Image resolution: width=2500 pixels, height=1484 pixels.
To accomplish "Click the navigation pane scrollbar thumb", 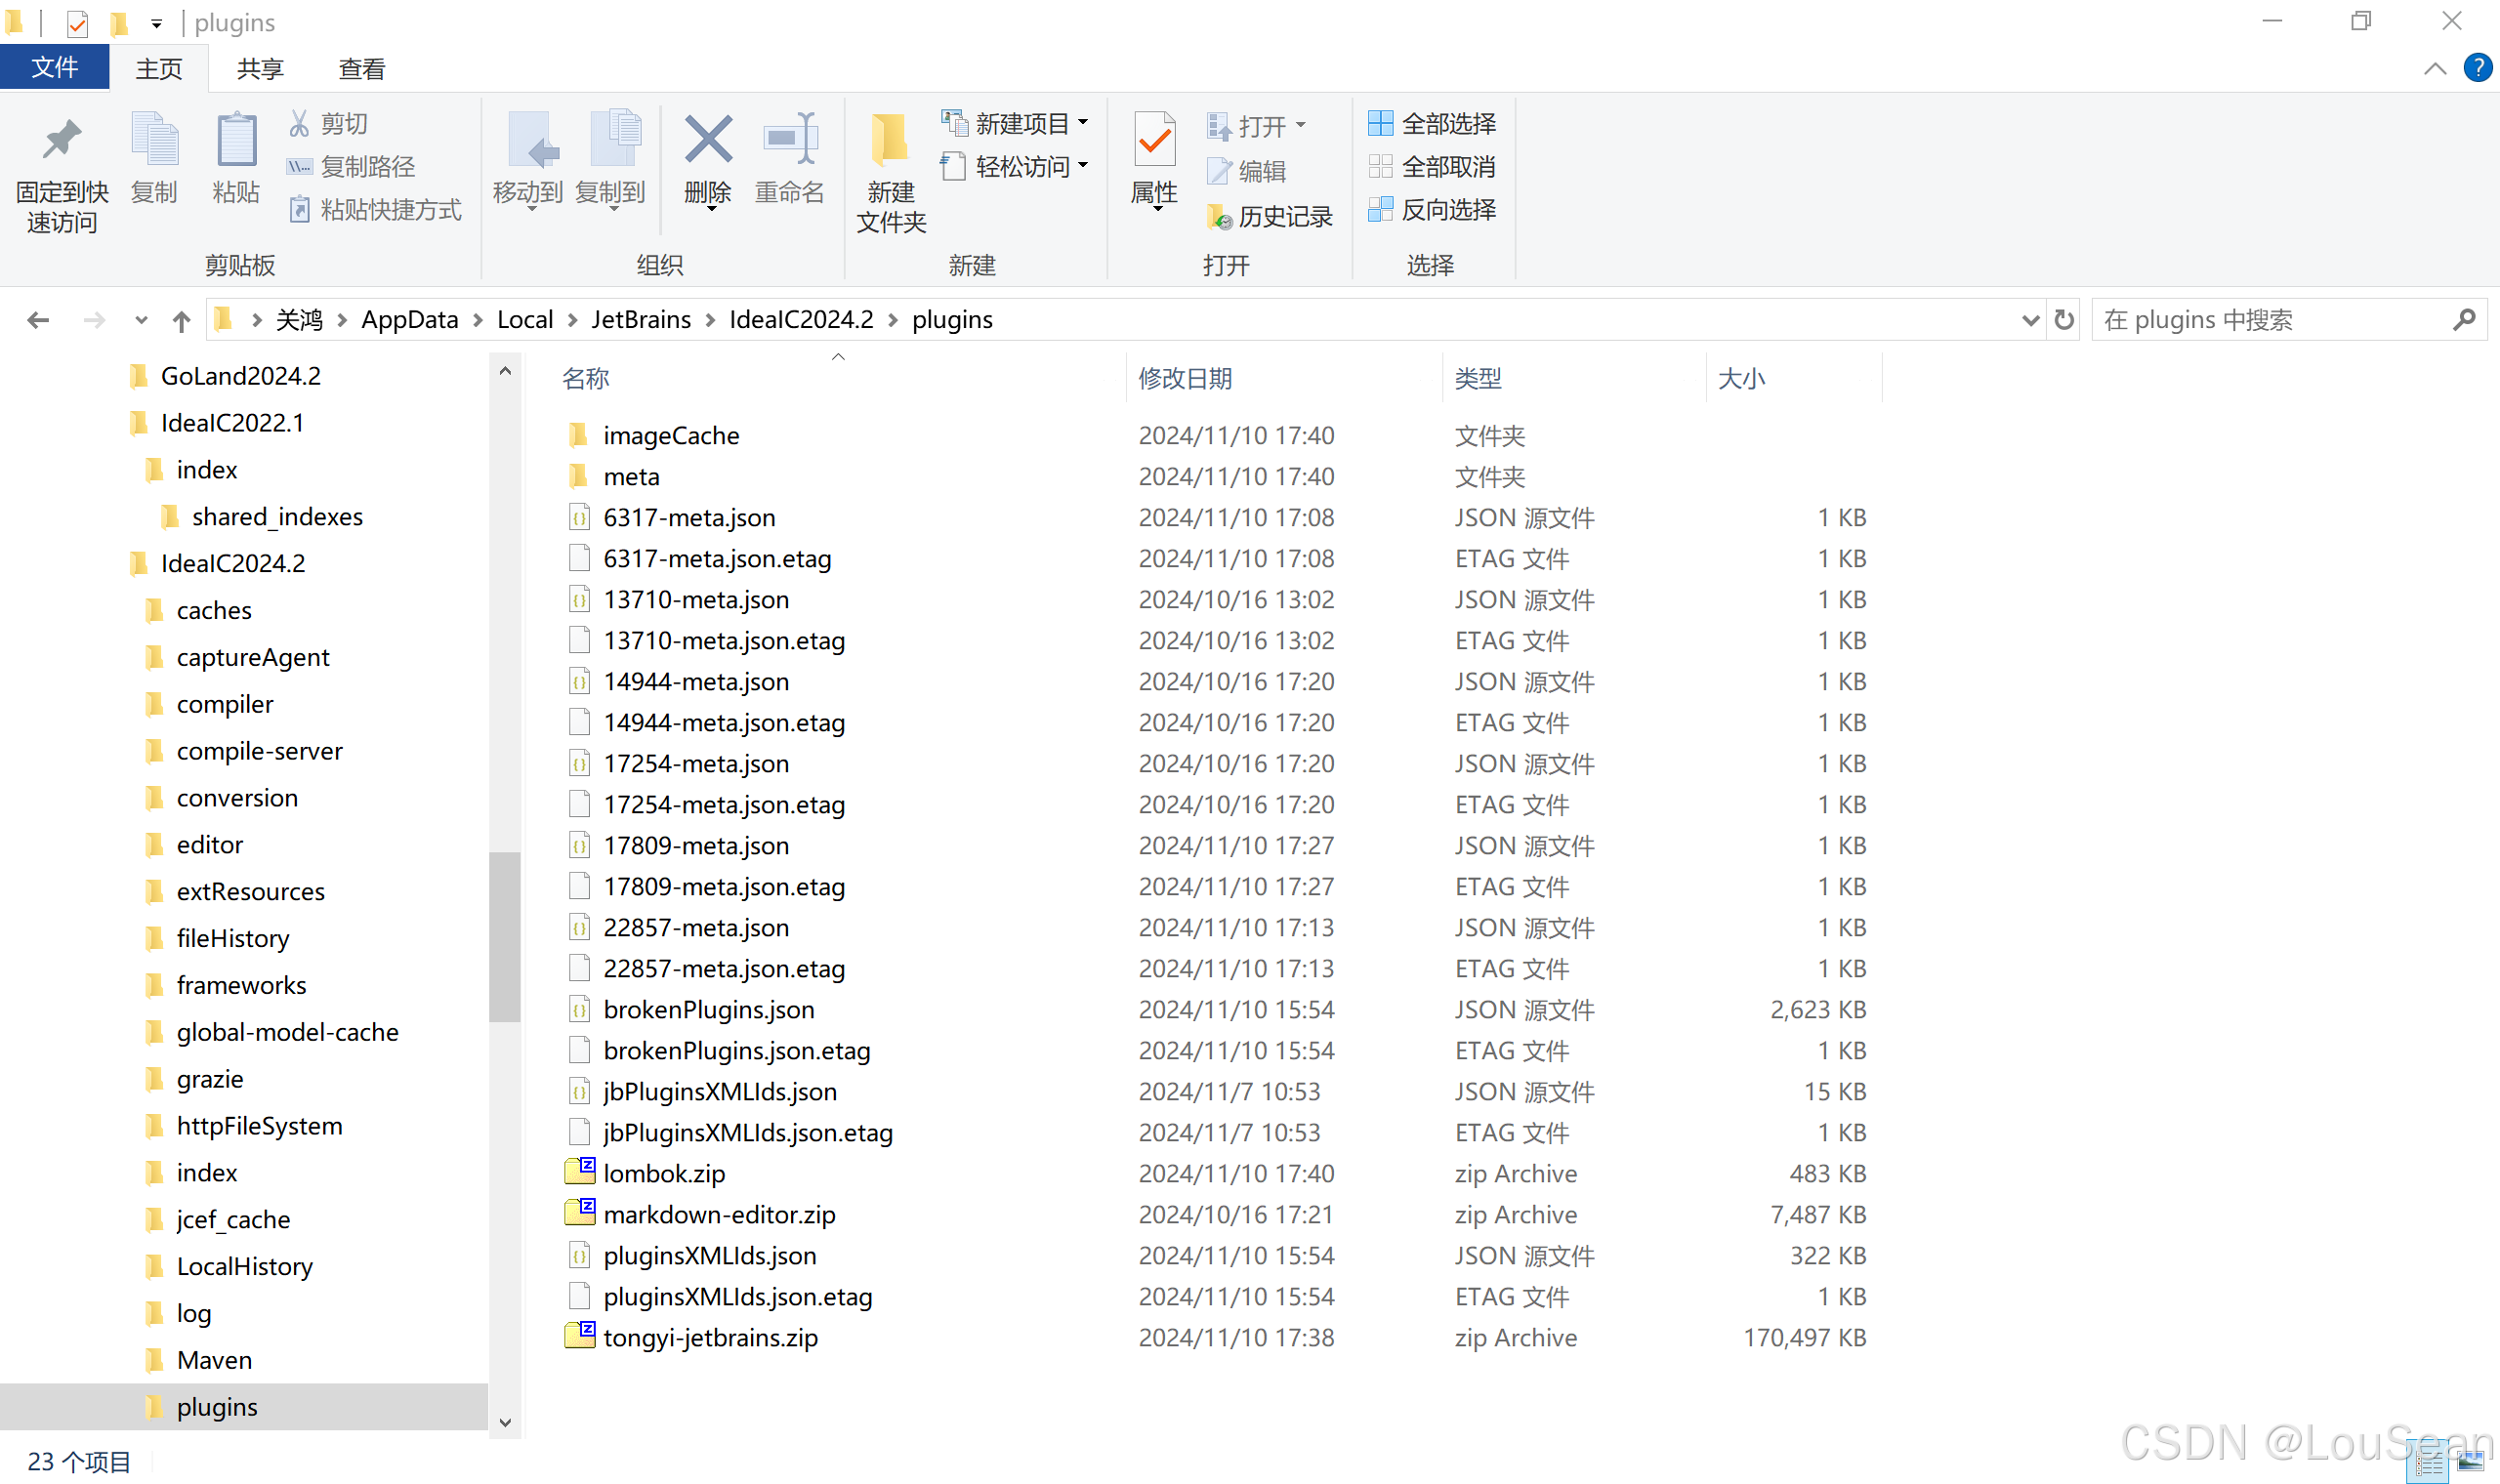I will click(505, 935).
